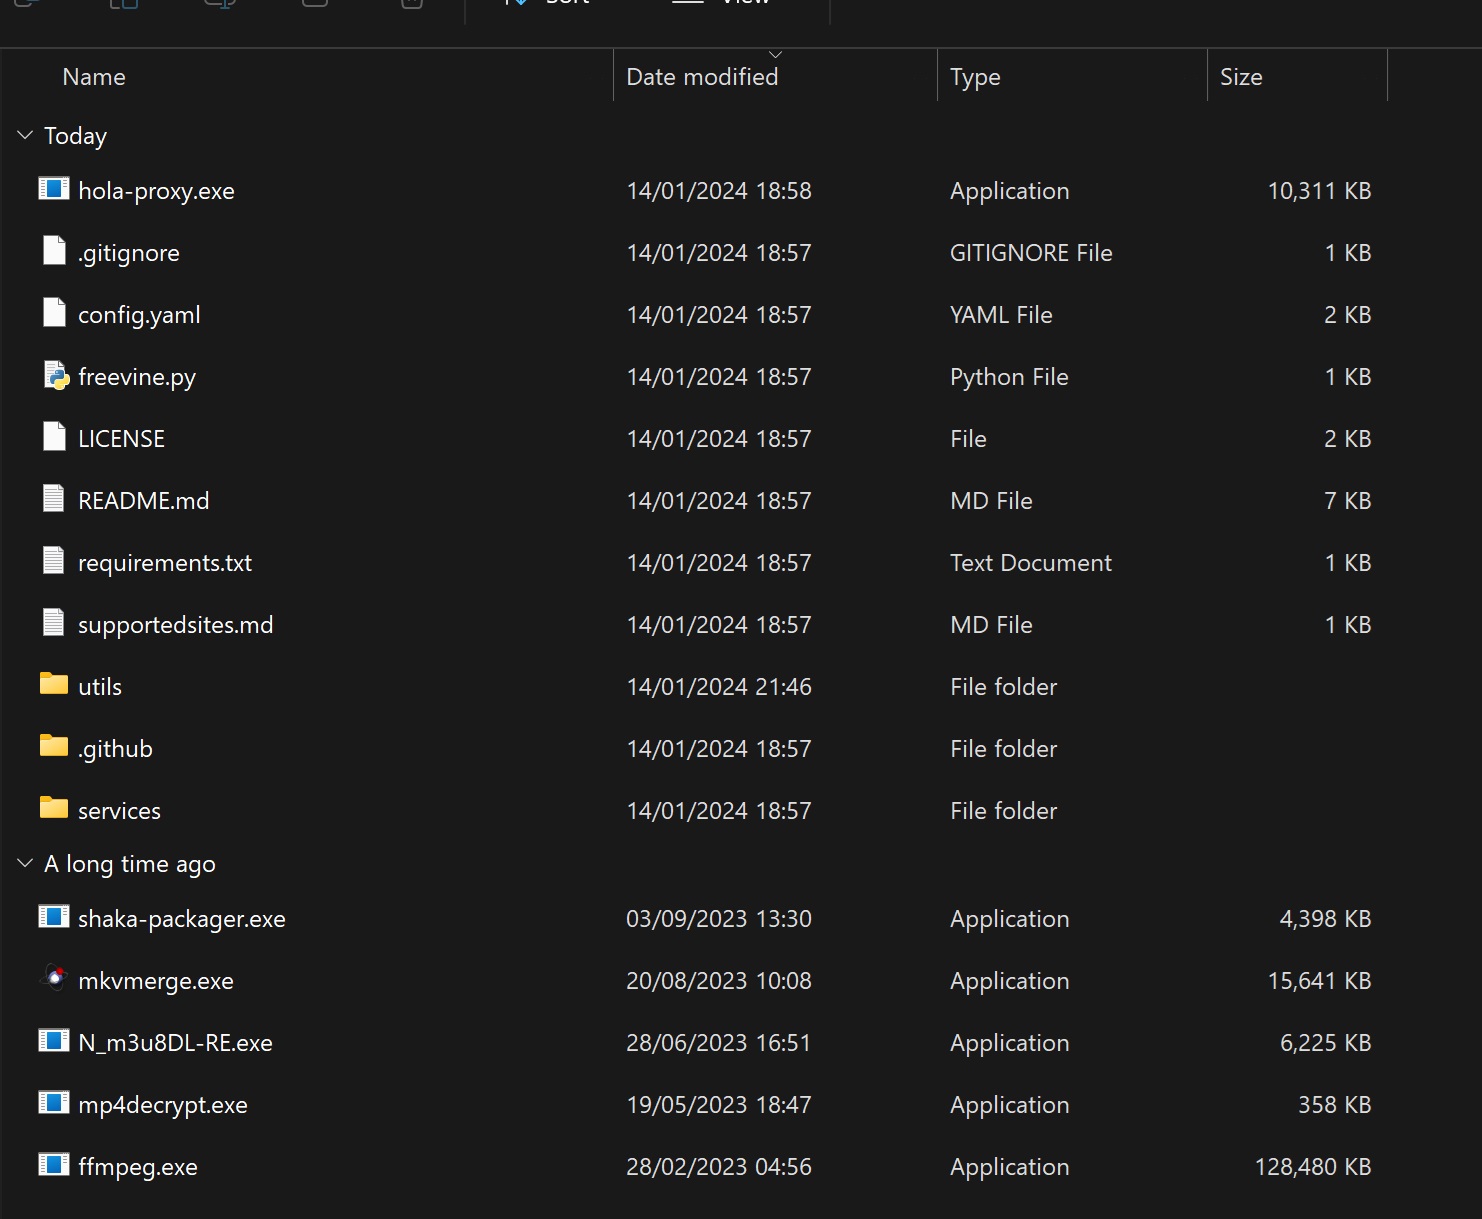The height and width of the screenshot is (1219, 1482).
Task: Select the .github folder icon
Action: [x=54, y=746]
